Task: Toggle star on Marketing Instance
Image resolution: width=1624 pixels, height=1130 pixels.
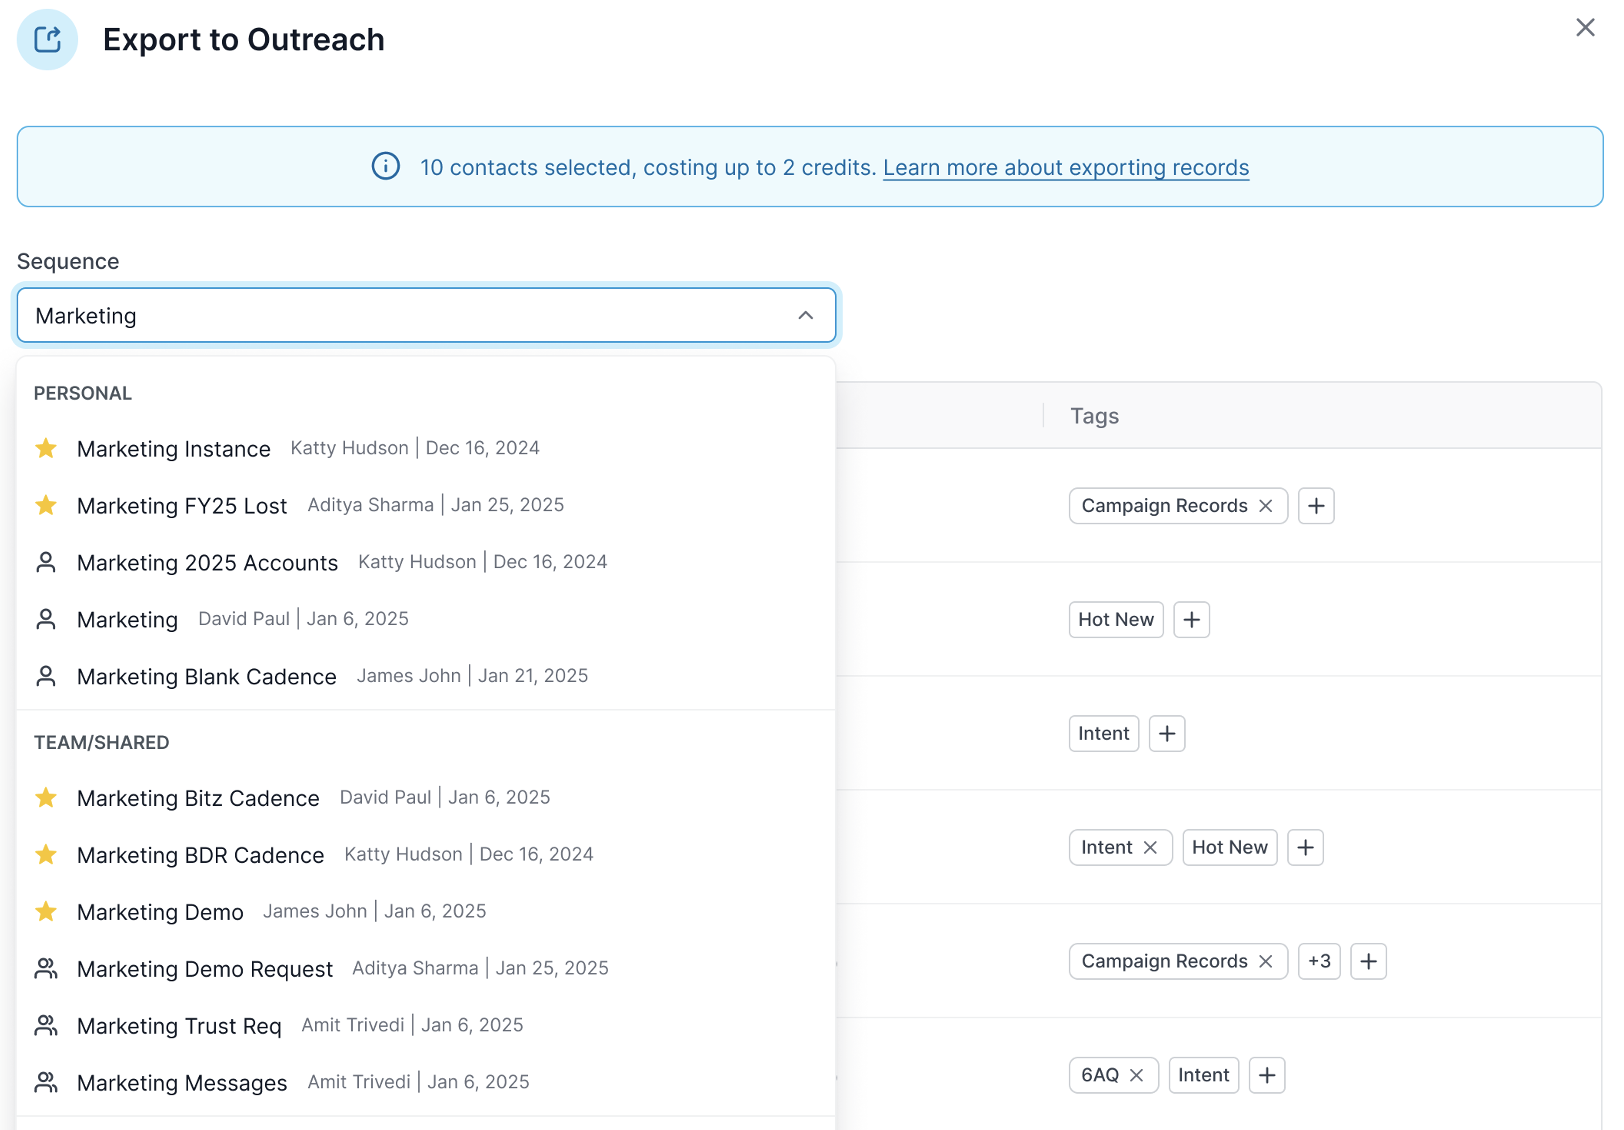Action: pyautogui.click(x=46, y=448)
